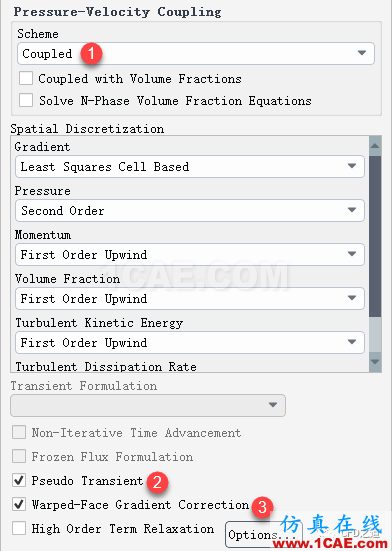This screenshot has height=551, width=392.
Task: Click the scroll-up arrow in Spatial Discretization
Action: [x=375, y=145]
